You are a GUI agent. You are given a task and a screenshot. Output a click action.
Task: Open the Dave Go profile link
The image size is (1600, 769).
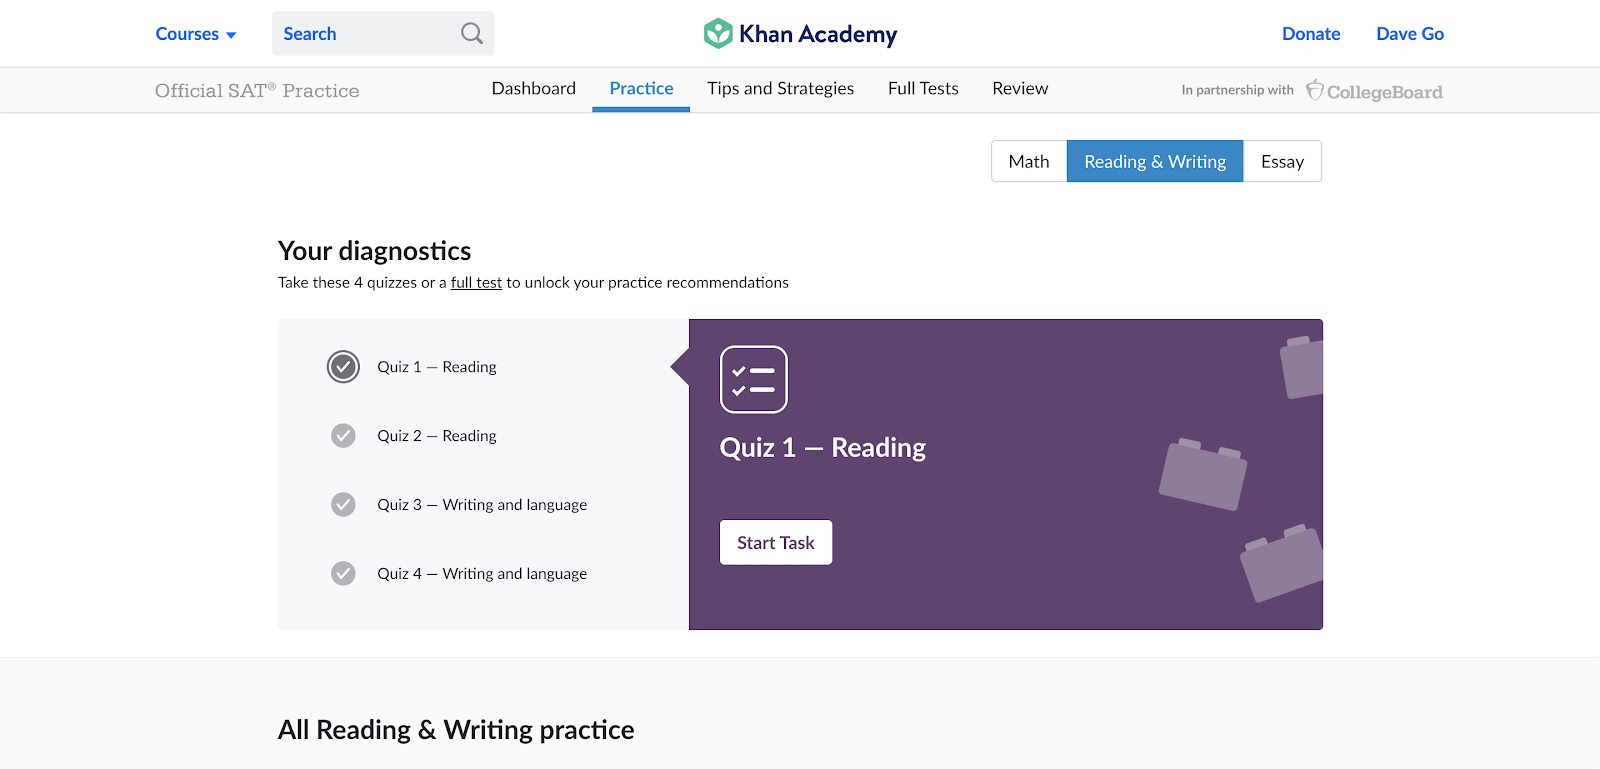tap(1410, 34)
